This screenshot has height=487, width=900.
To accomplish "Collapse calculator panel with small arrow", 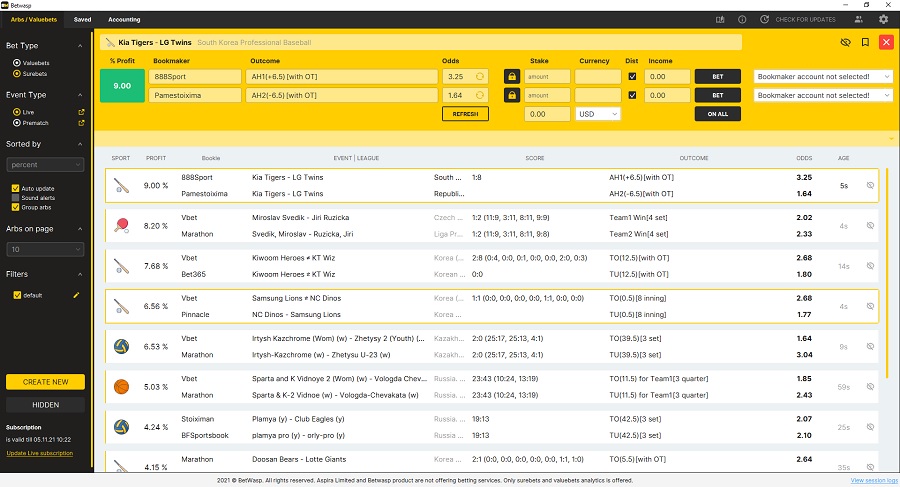I will click(x=891, y=138).
